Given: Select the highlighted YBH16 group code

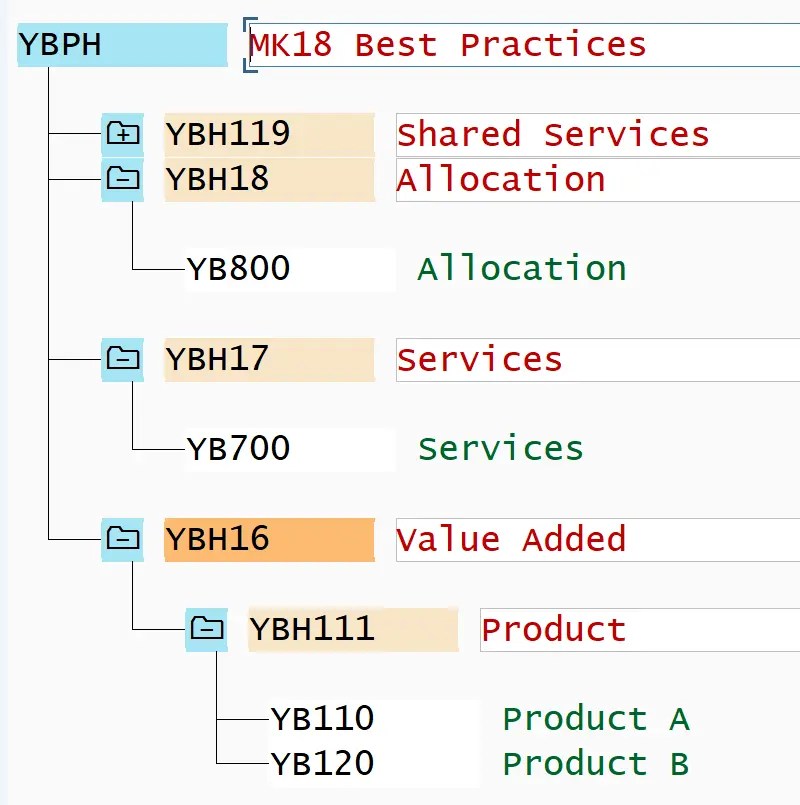Looking at the screenshot, I should click(270, 540).
